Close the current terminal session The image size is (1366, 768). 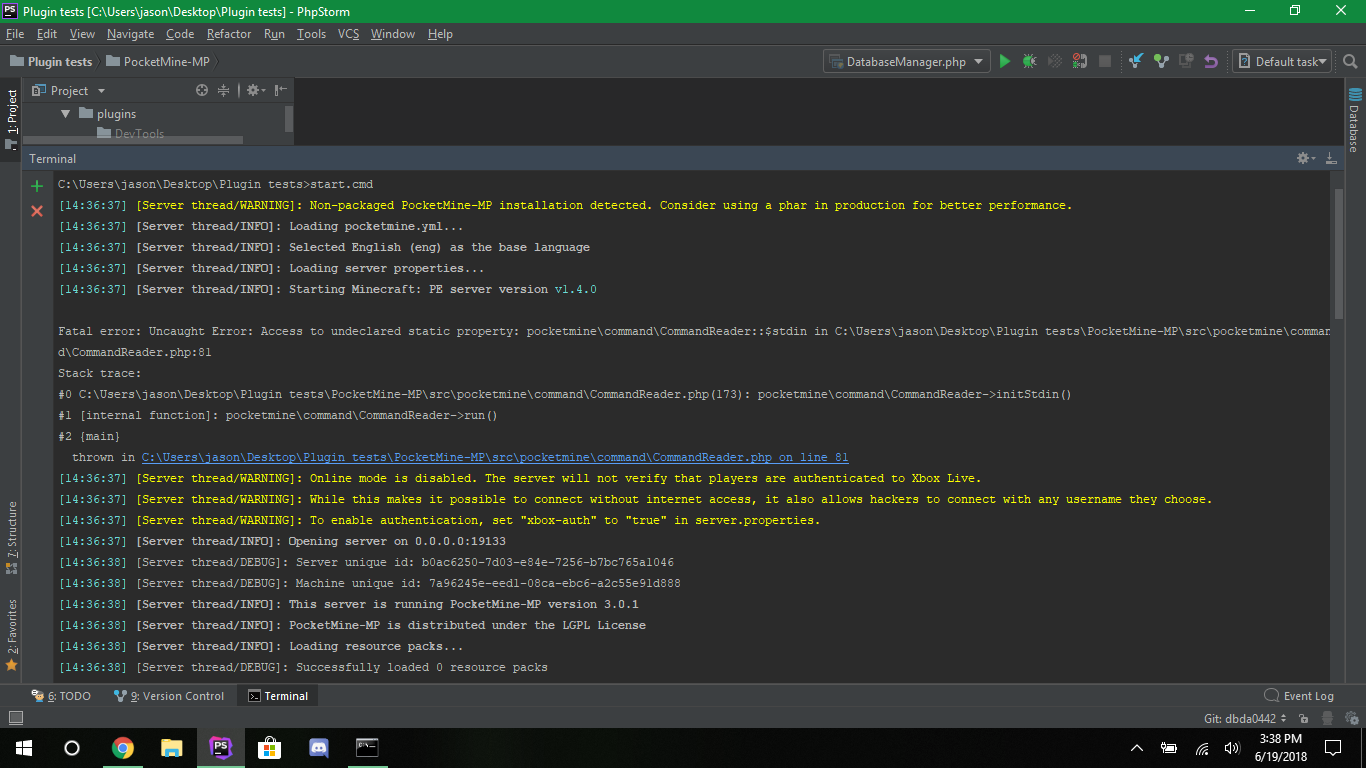pyautogui.click(x=36, y=211)
